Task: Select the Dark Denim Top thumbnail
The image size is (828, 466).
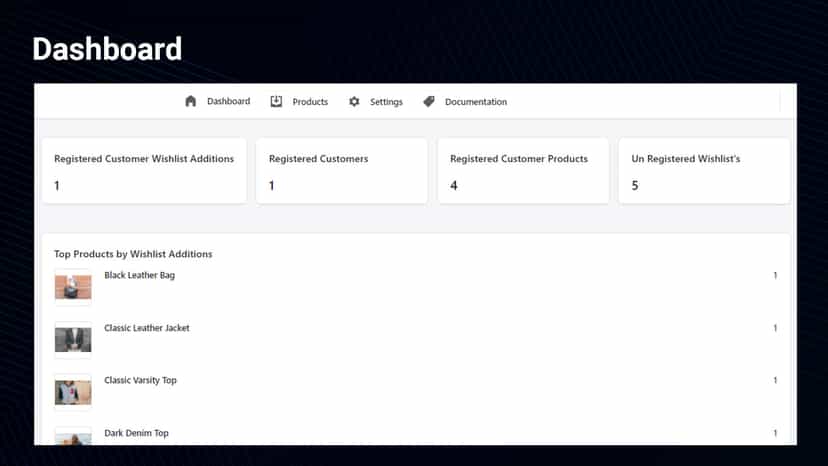Action: (x=73, y=436)
